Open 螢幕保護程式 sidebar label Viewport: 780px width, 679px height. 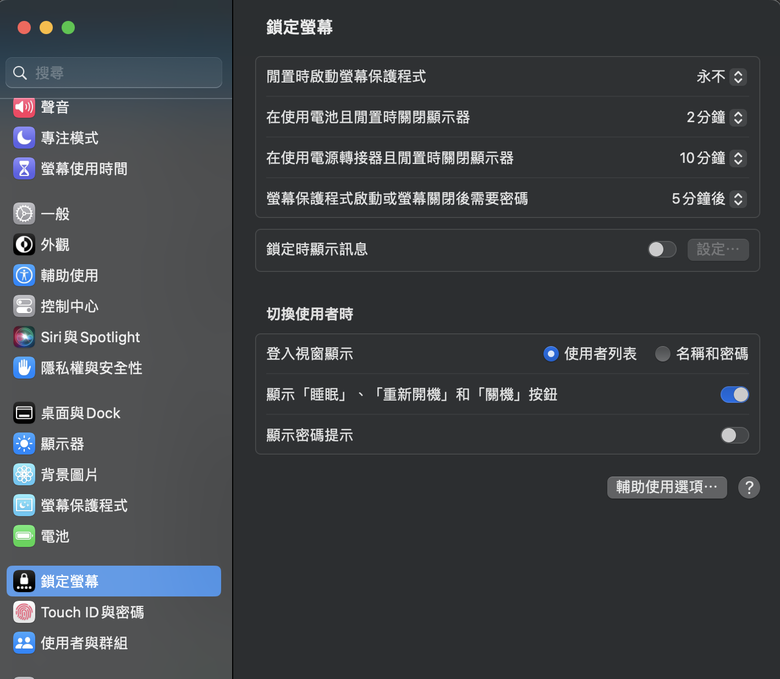(84, 505)
